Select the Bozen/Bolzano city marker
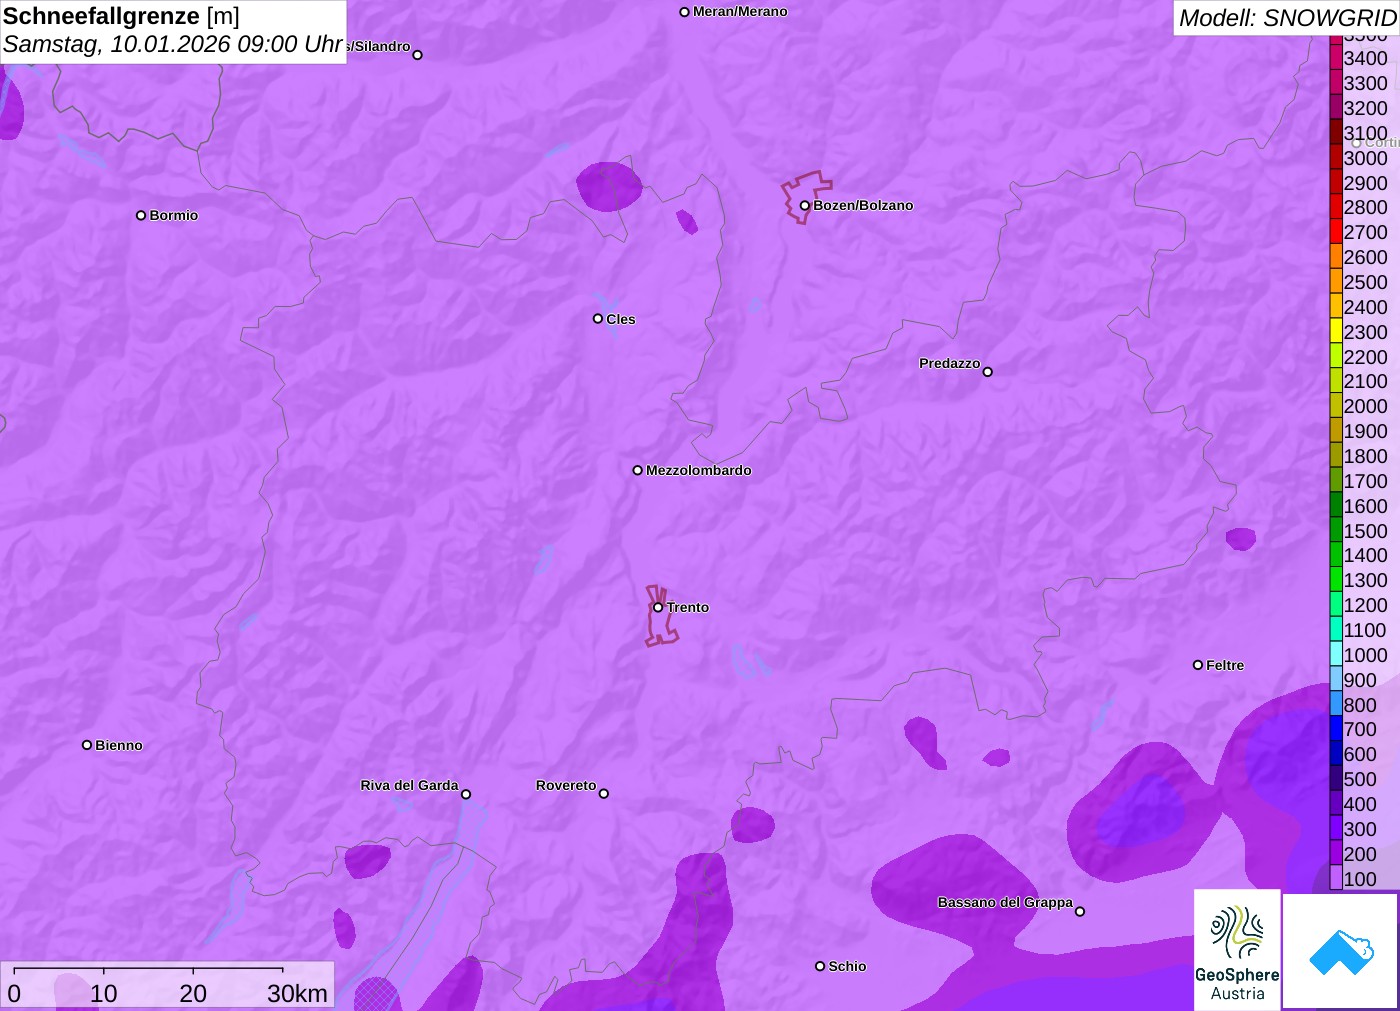This screenshot has width=1400, height=1011. 804,205
